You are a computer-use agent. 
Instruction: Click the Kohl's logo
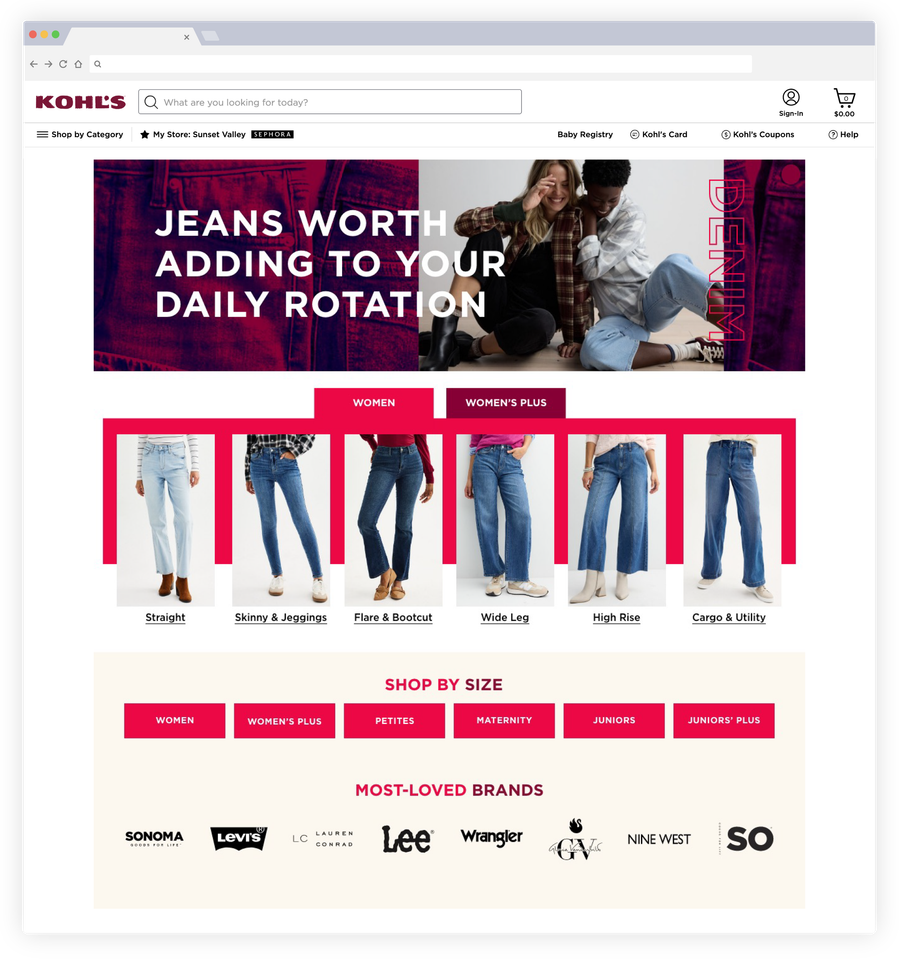tap(81, 102)
